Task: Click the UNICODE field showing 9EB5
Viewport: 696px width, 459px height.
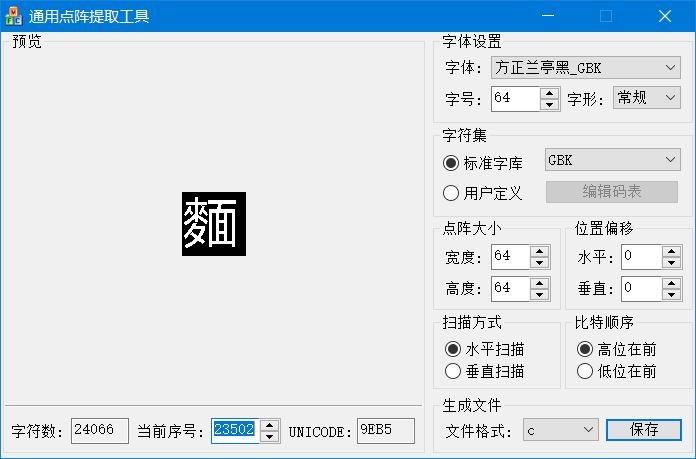Action: pyautogui.click(x=386, y=431)
